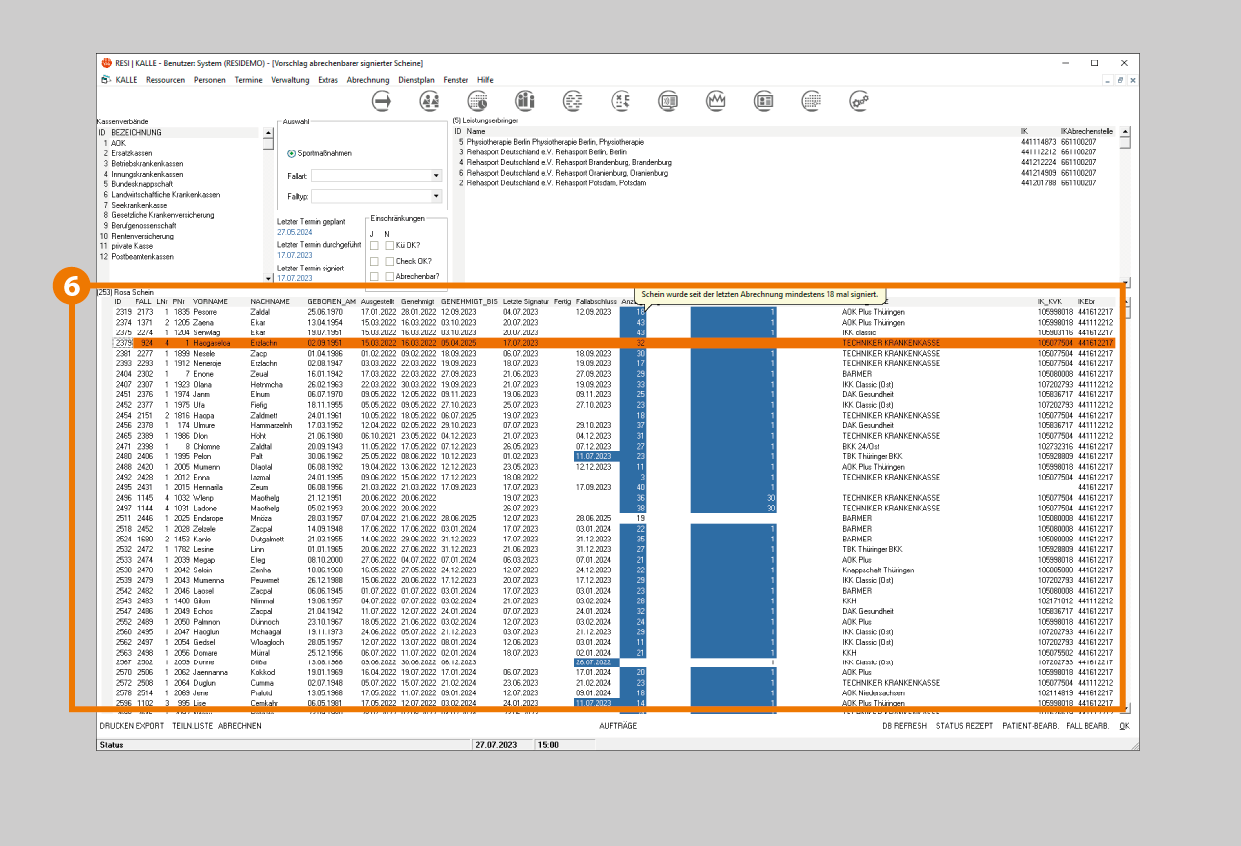Viewport: 1241px width, 846px height.
Task: Tick the N checkbox for Abrechenbar?
Action: [389, 276]
